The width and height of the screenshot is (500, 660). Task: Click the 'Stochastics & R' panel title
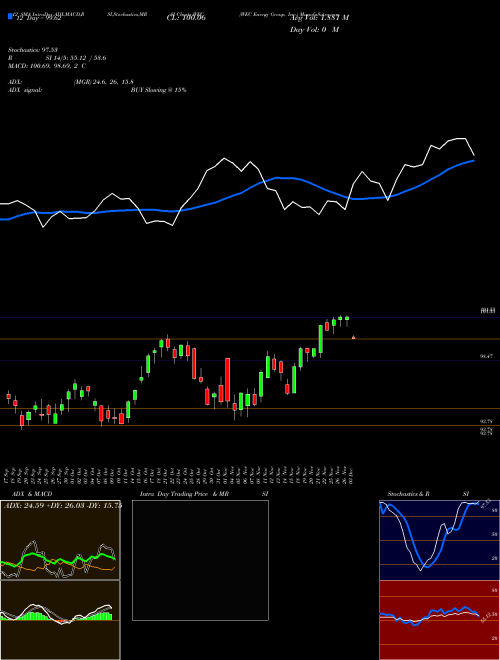(409, 494)
